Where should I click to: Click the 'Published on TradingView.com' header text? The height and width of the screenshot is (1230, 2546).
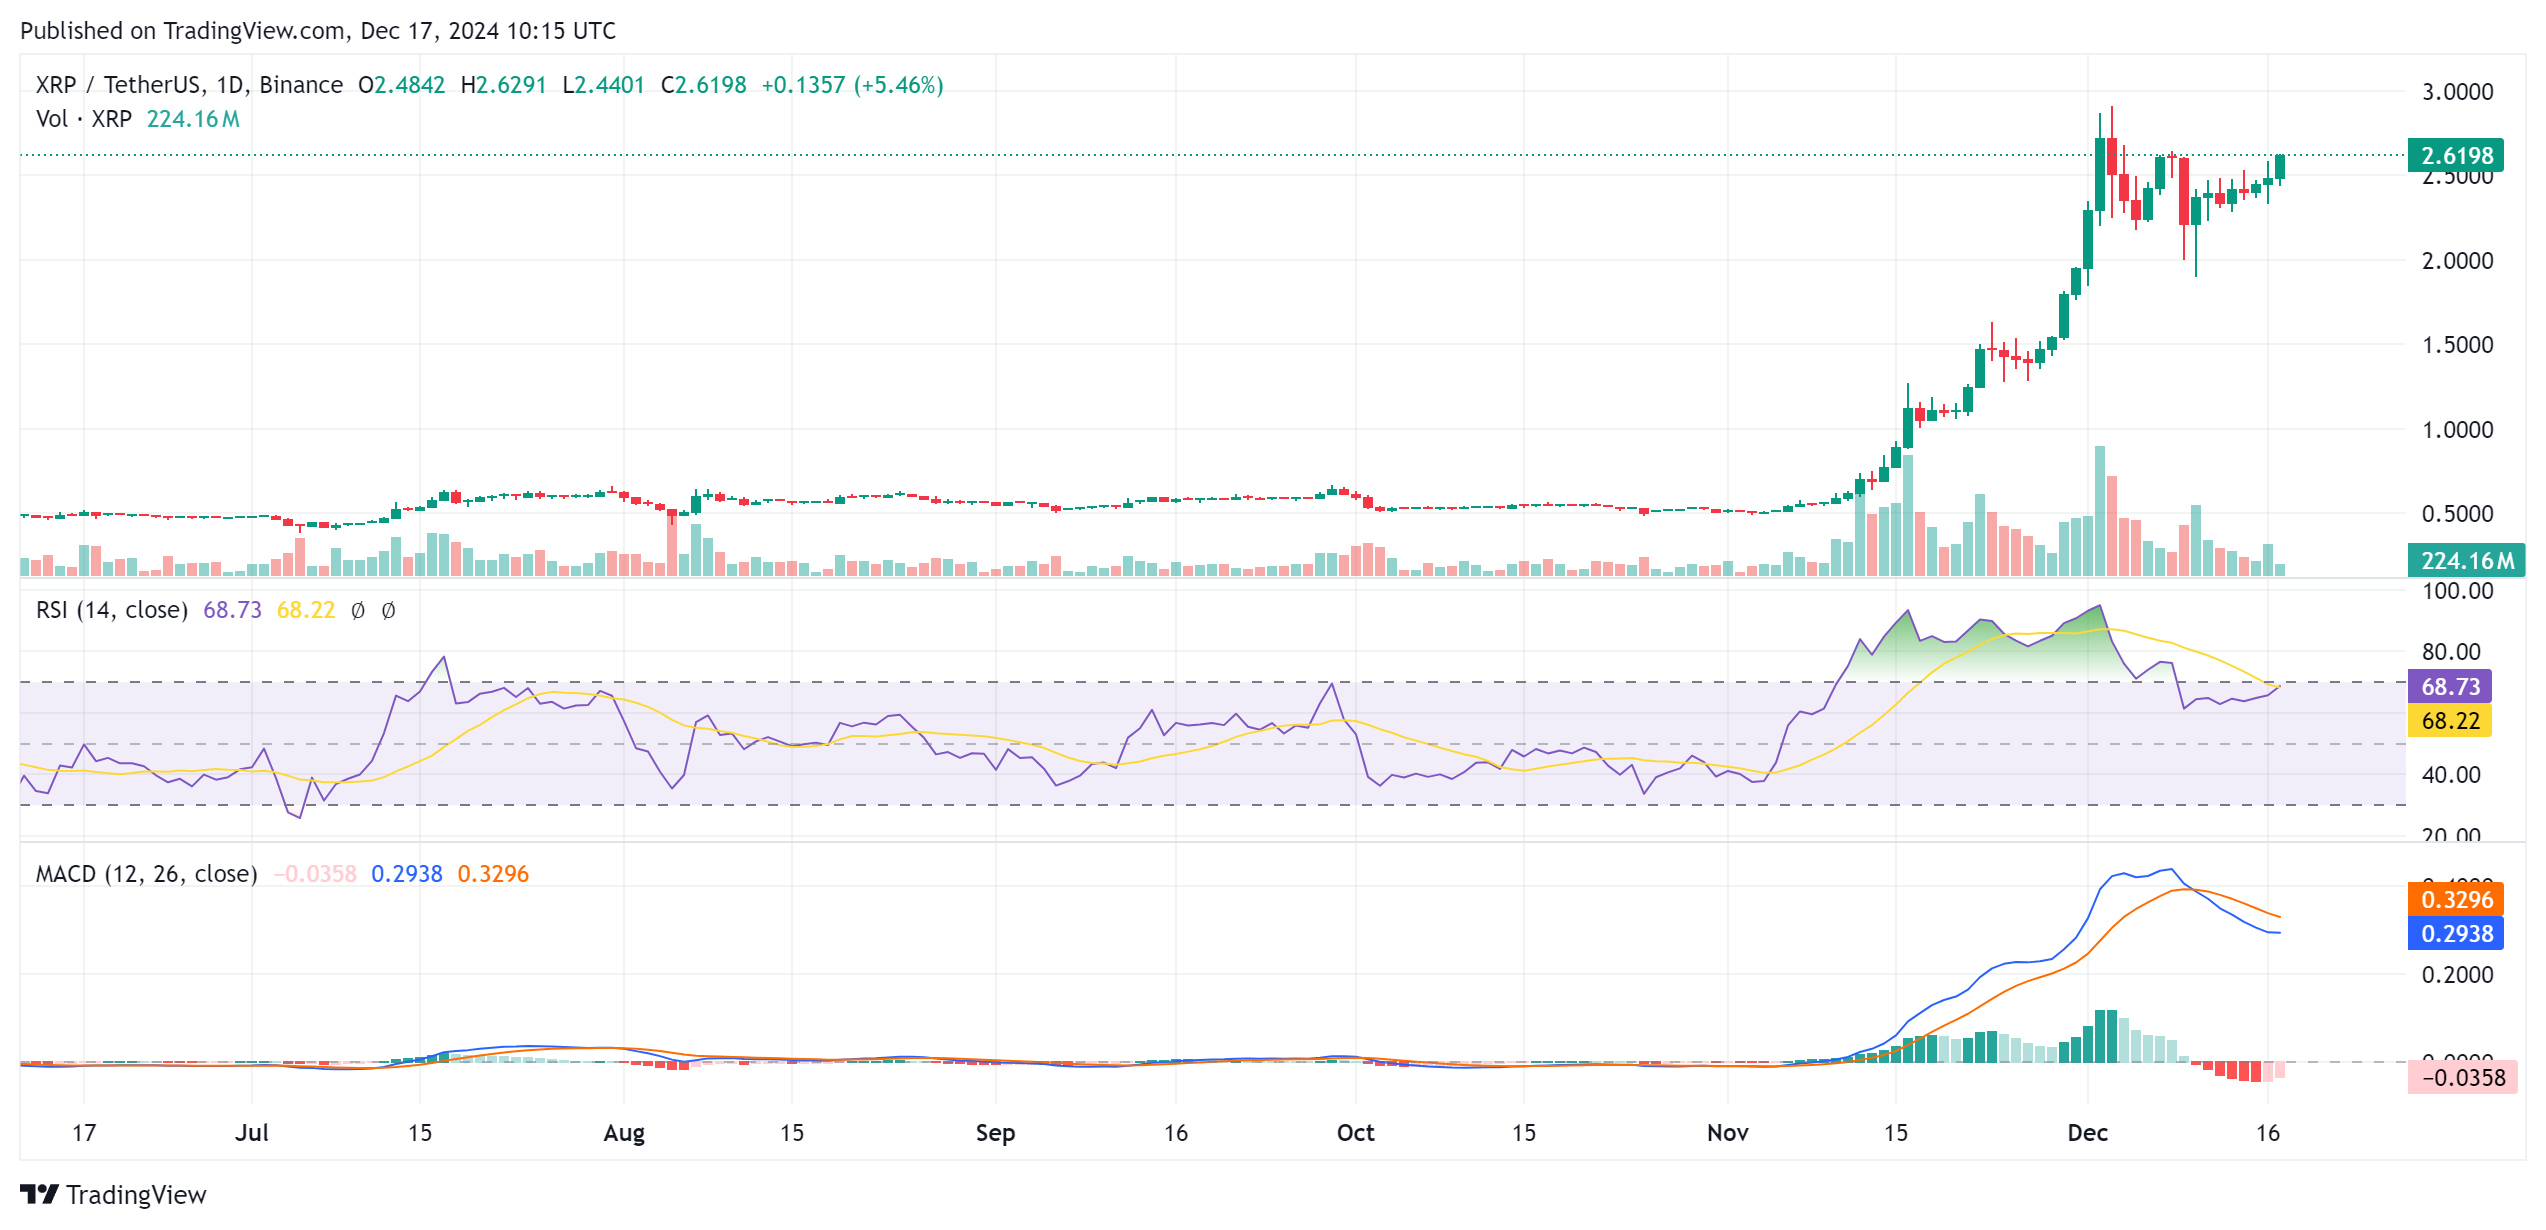pyautogui.click(x=183, y=31)
